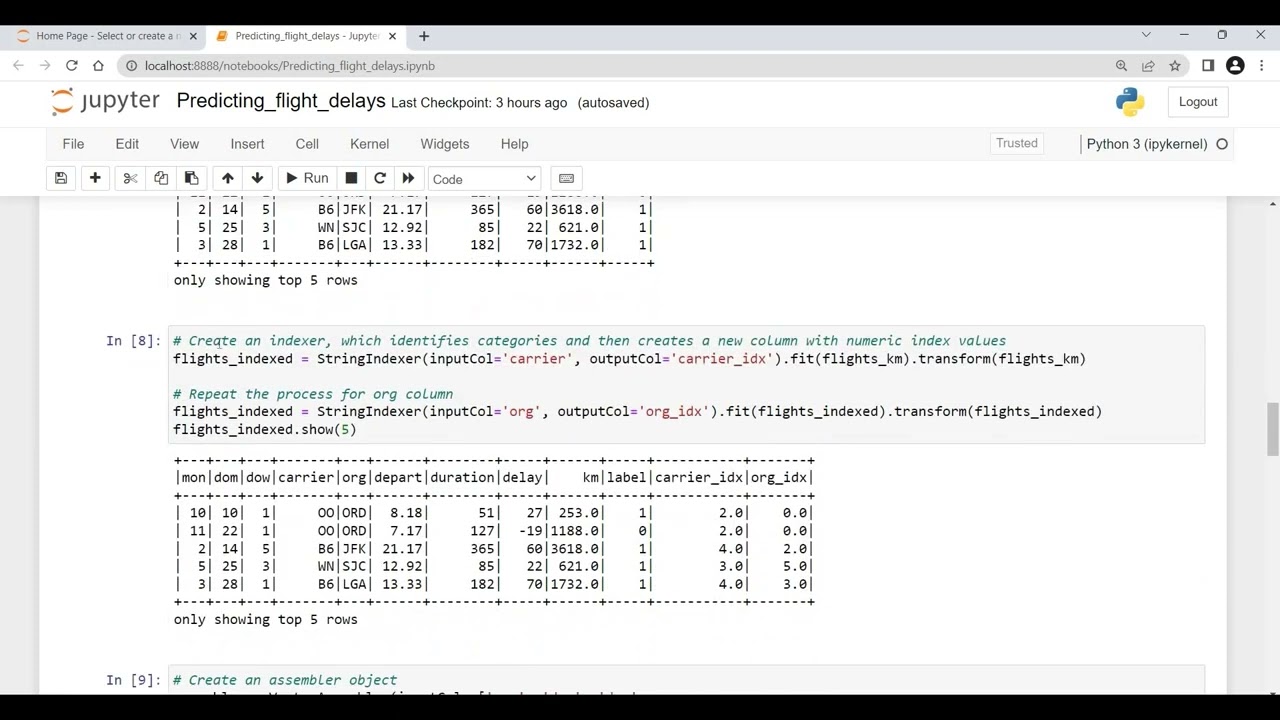The width and height of the screenshot is (1280, 720).
Task: Go forward in browser history
Action: 45,66
